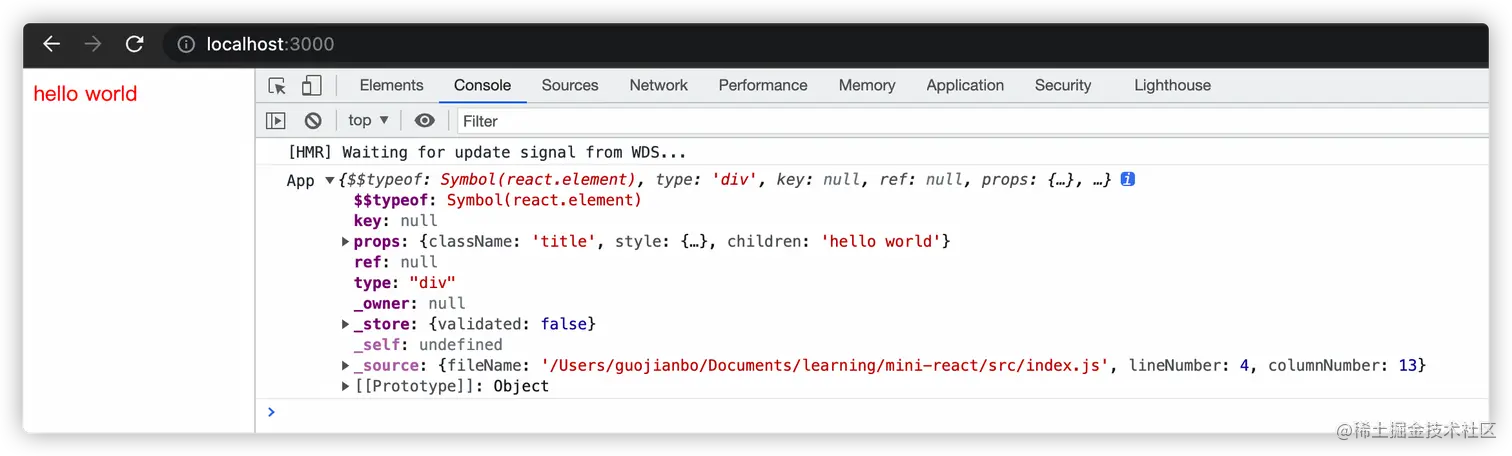Select the _owner: null row
The image size is (1512, 456).
(x=409, y=303)
